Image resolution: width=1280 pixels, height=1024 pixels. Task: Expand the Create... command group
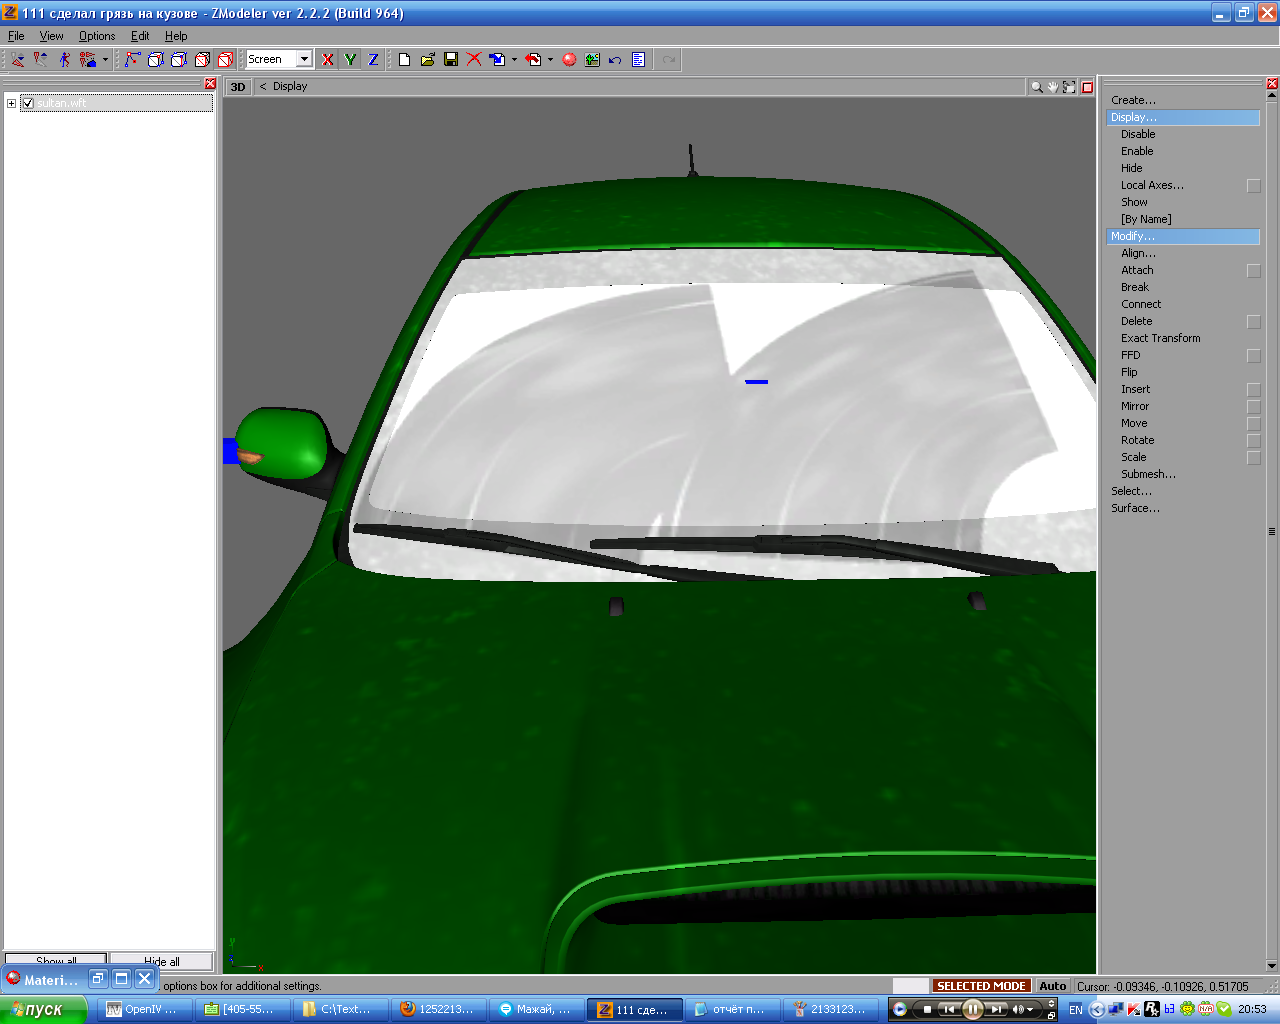click(1133, 100)
